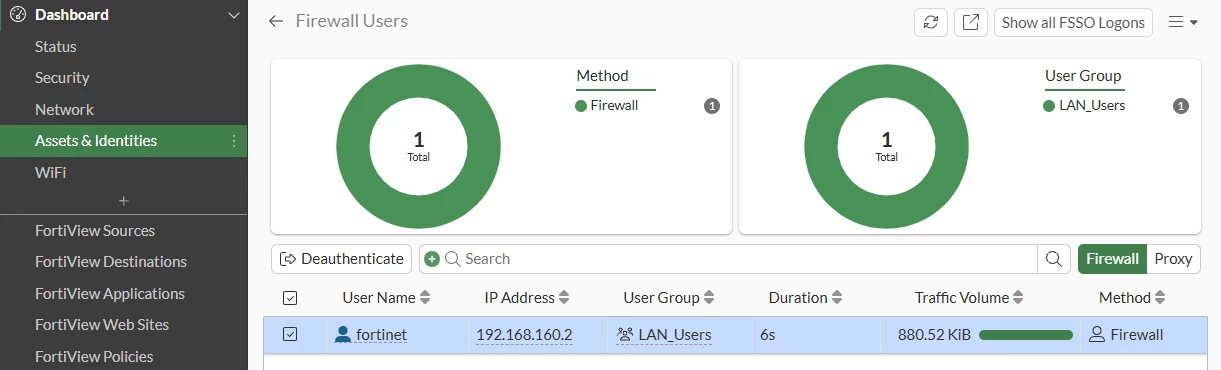Click the Firewall Users title
The width and height of the screenshot is (1221, 370).
pyautogui.click(x=352, y=21)
